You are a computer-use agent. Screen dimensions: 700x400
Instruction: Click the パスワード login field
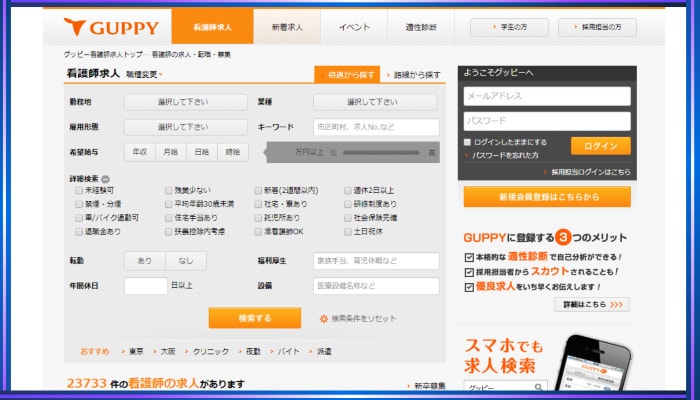tap(547, 121)
